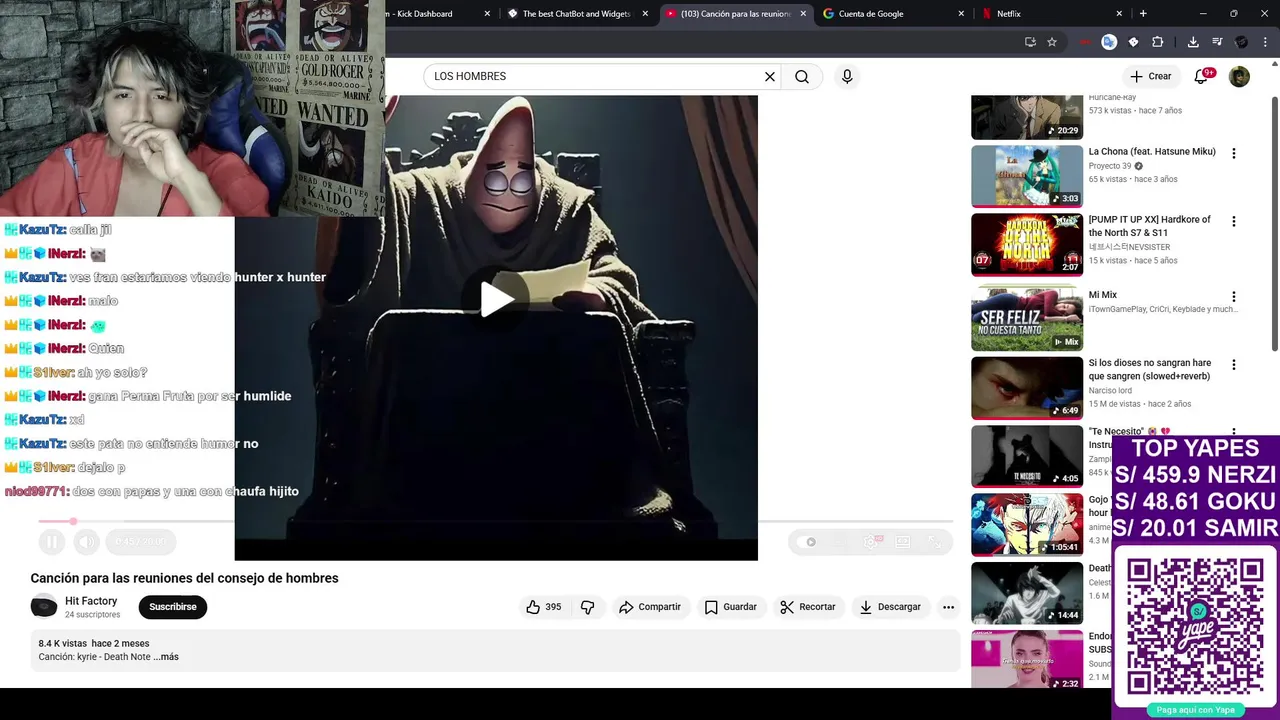Viewport: 1280px width, 720px height.
Task: Switch to the Kick Dashboard tab
Action: click(x=436, y=14)
